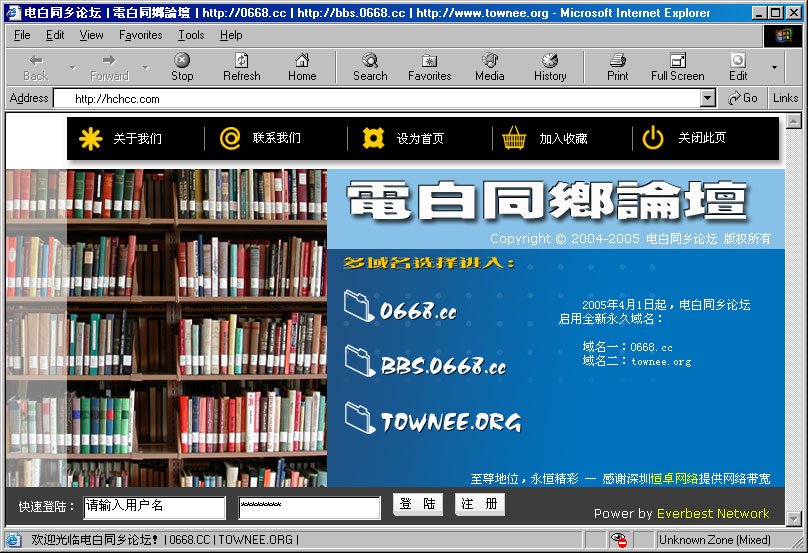Go to the Home page icon
The height and width of the screenshot is (553, 808).
click(302, 61)
